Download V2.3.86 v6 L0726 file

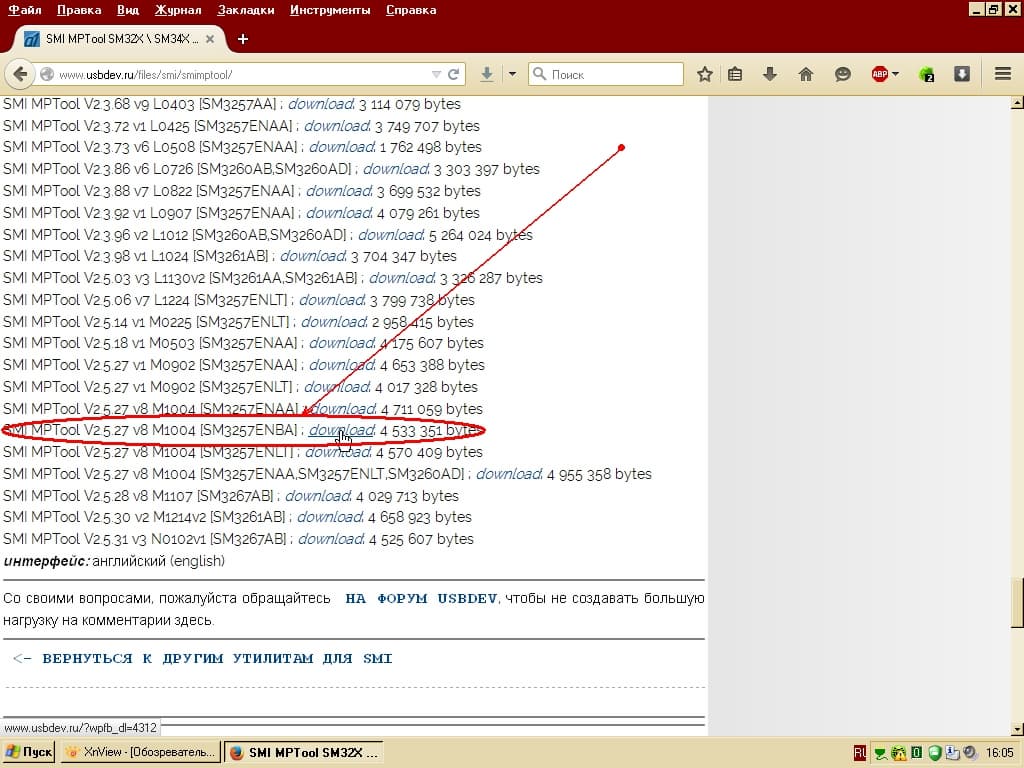click(396, 169)
